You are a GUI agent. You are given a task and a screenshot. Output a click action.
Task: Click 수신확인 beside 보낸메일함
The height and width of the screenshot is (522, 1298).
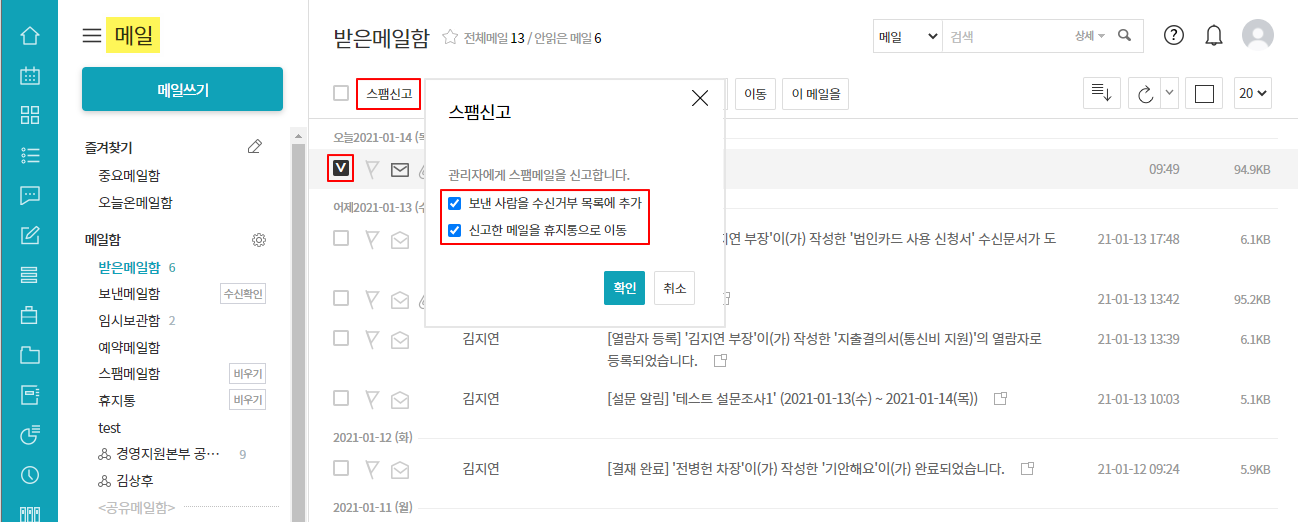(243, 293)
